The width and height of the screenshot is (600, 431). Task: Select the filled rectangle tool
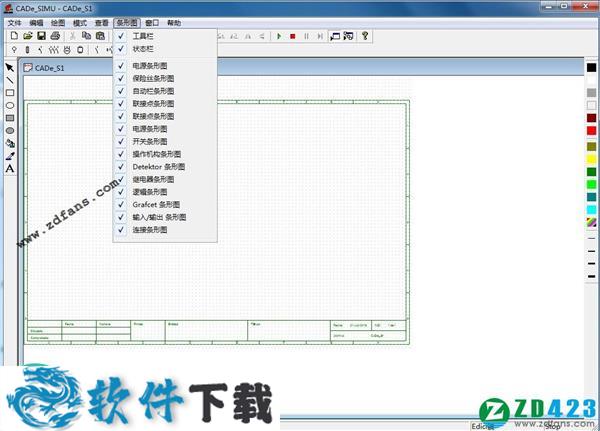point(10,118)
